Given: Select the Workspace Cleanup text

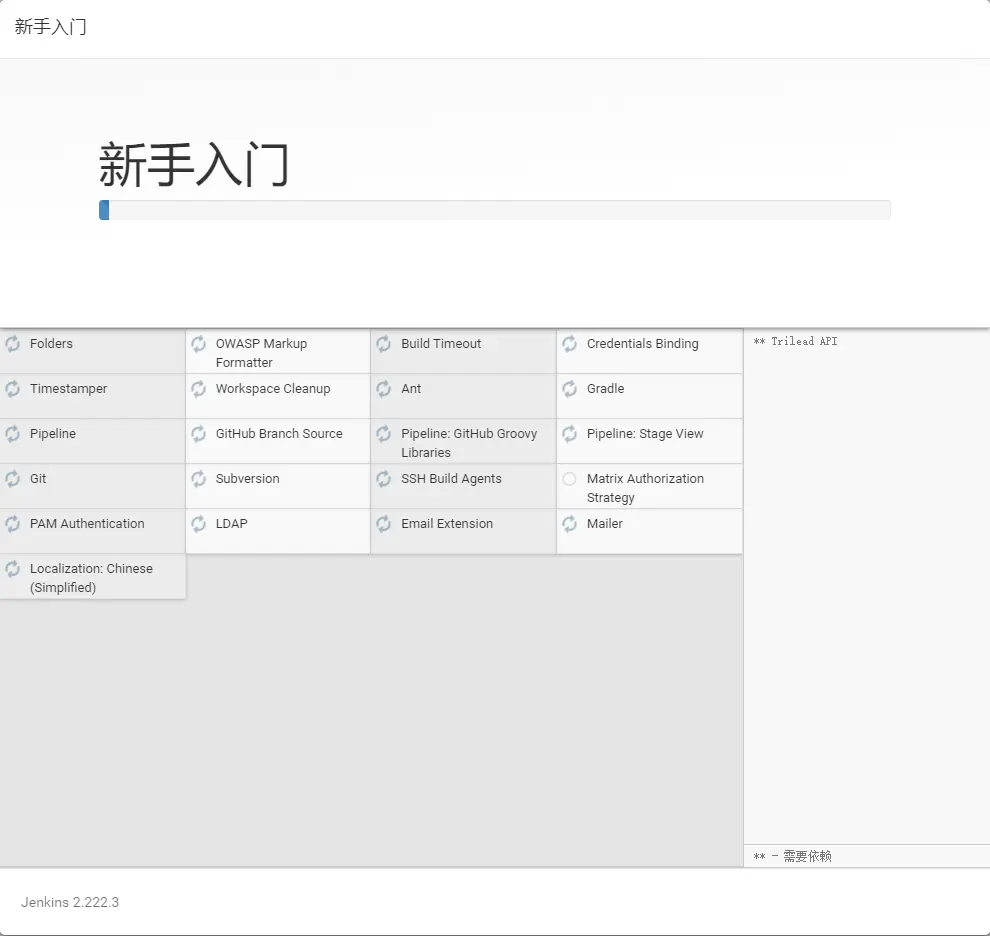Looking at the screenshot, I should (273, 388).
